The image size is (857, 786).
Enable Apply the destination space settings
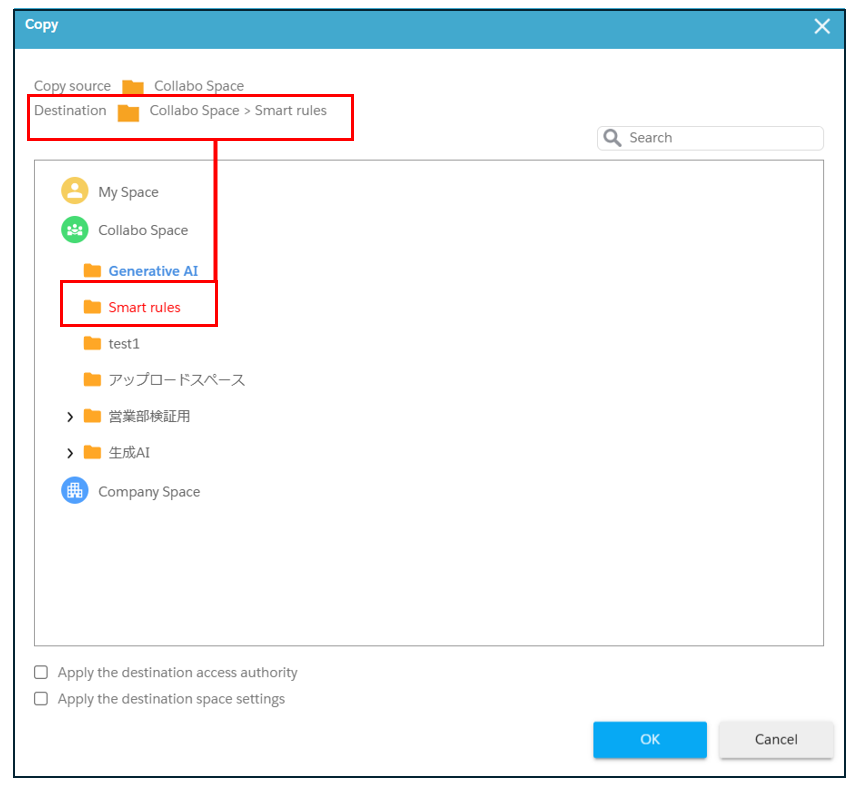point(41,699)
